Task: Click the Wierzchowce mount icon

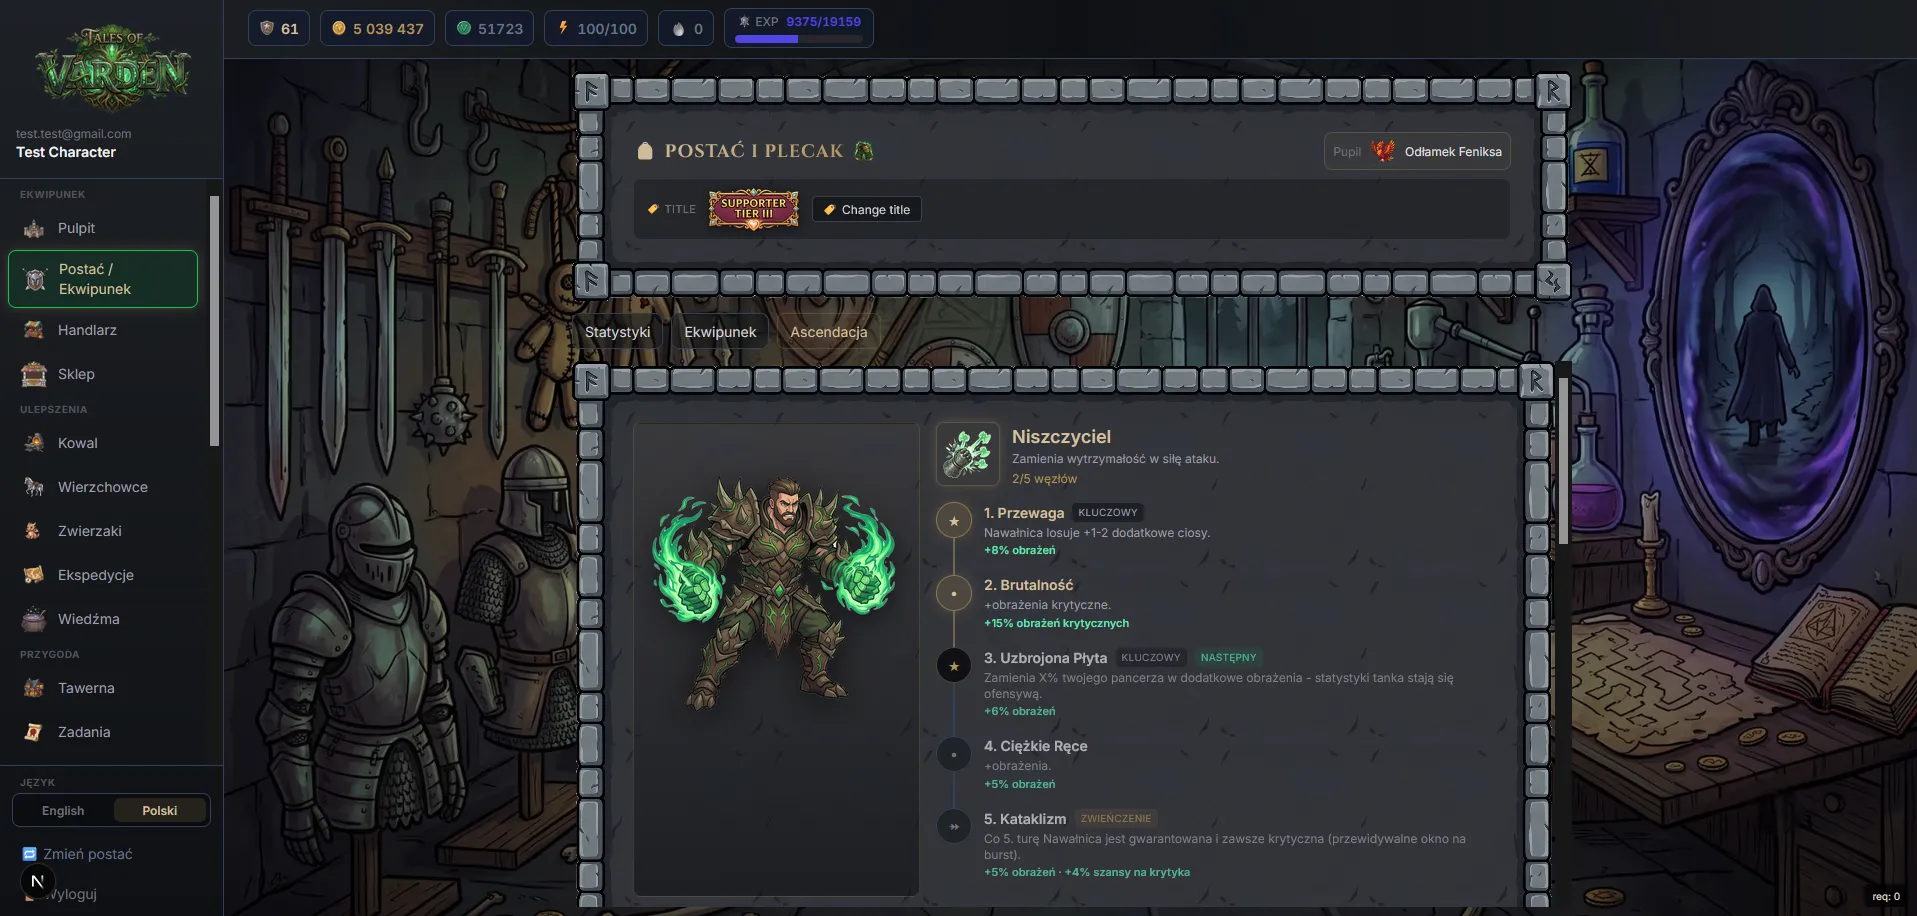Action: click(x=34, y=487)
